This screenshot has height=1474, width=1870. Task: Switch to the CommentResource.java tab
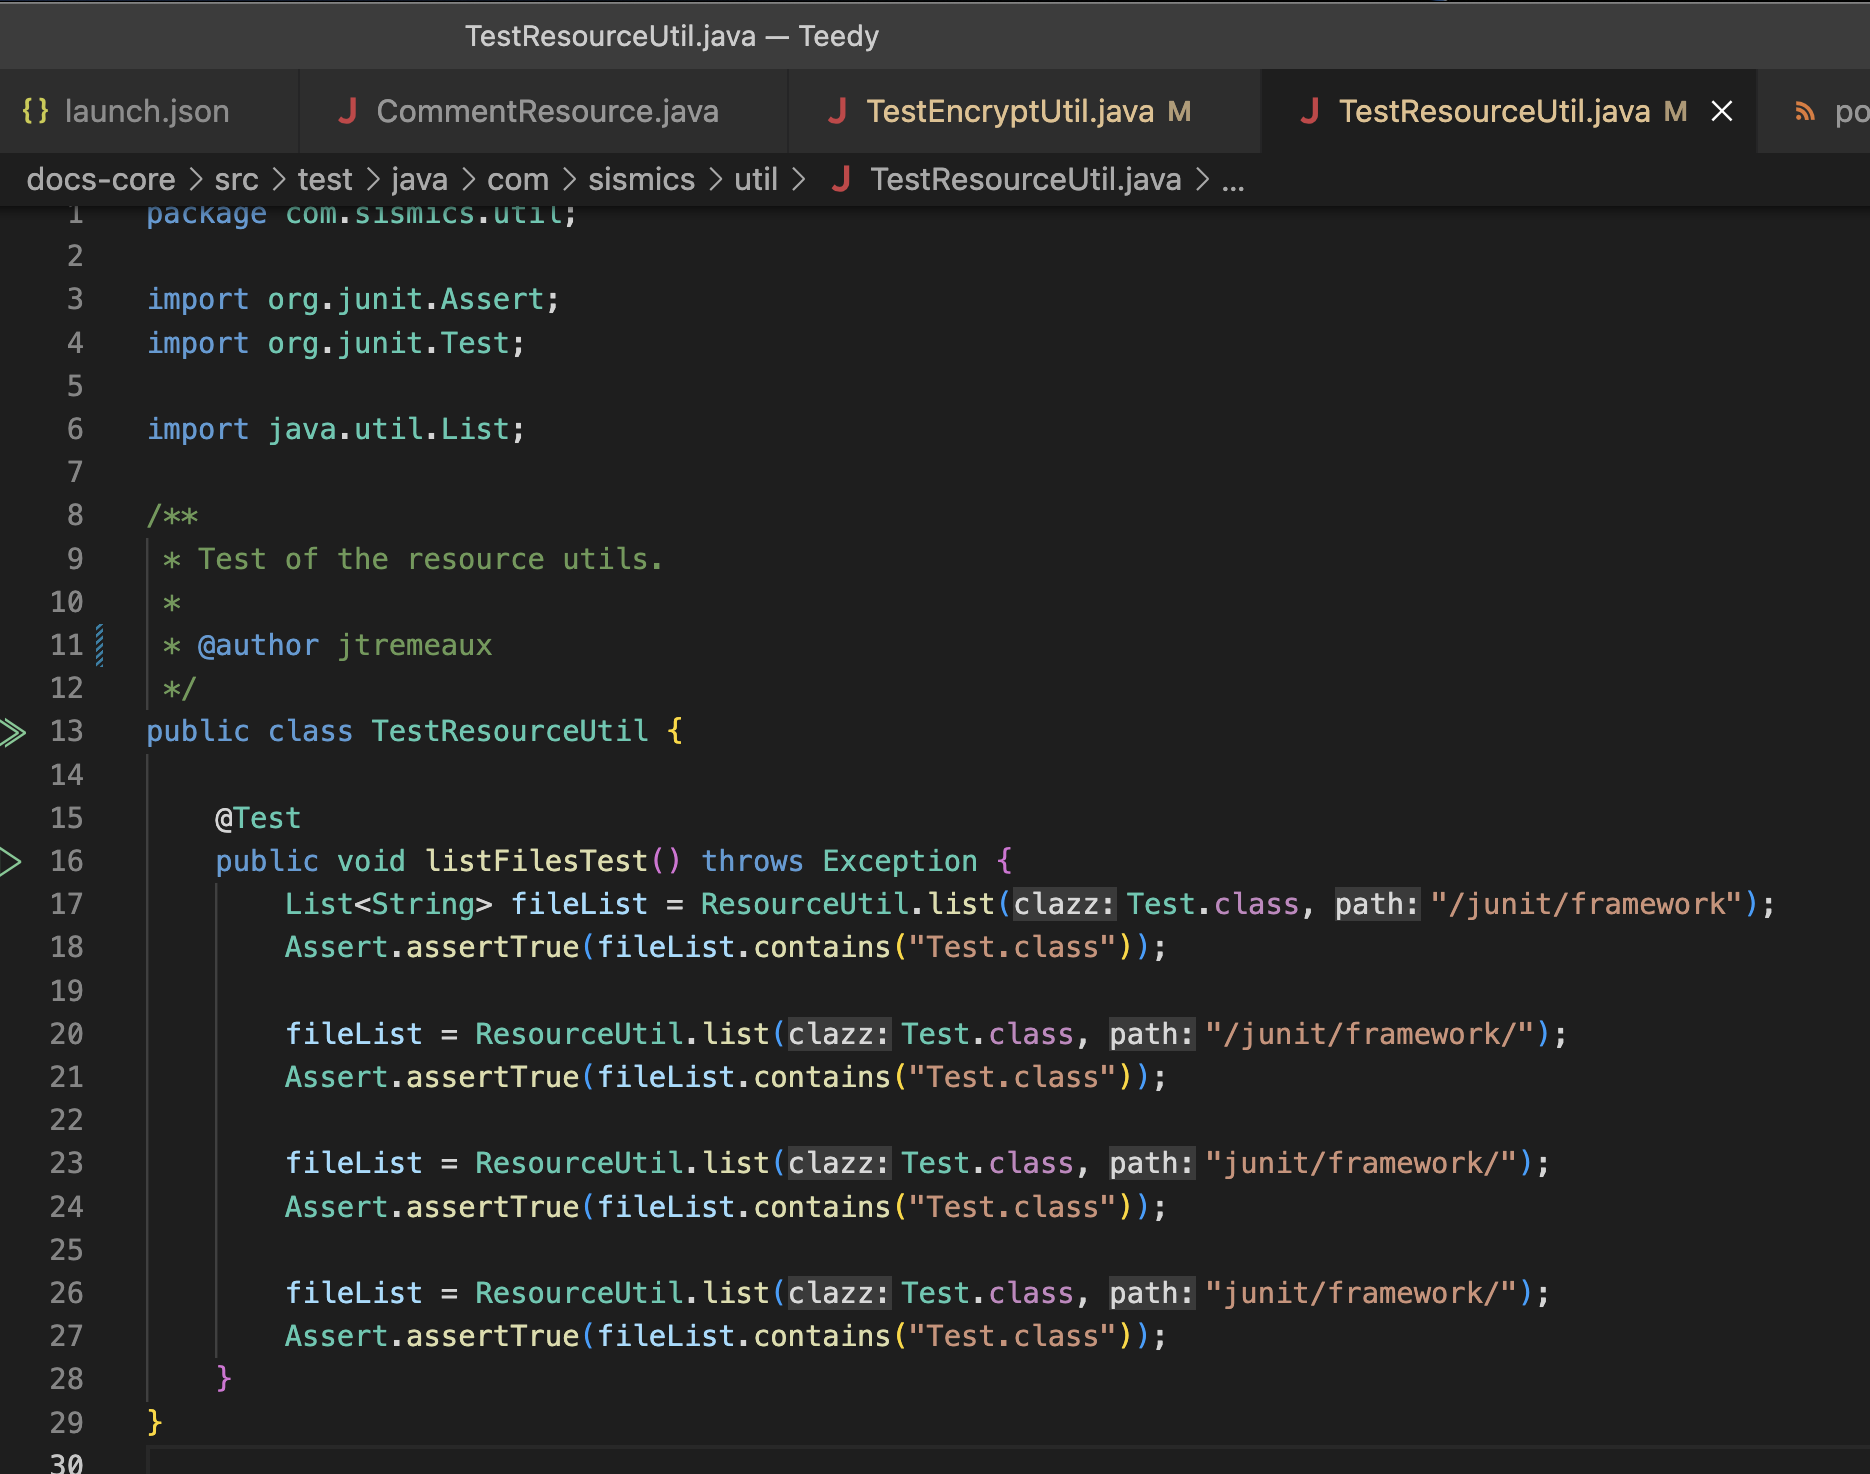pyautogui.click(x=543, y=111)
